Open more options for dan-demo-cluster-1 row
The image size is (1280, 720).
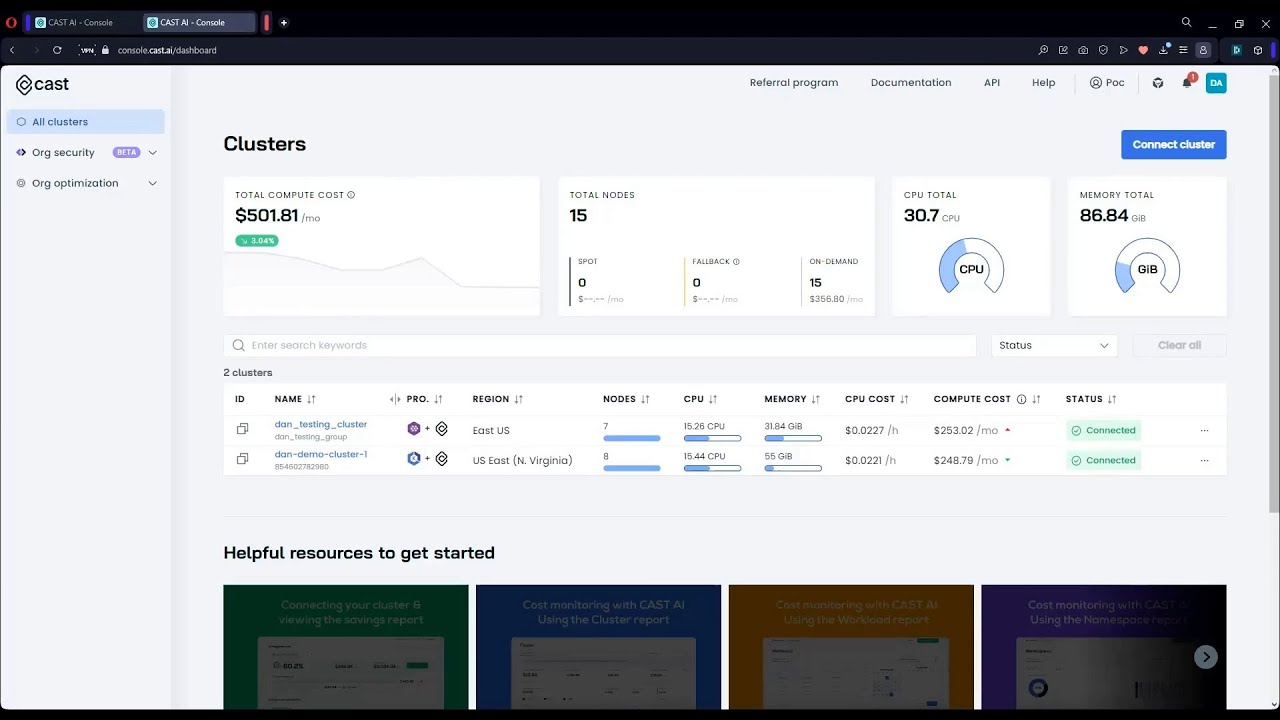[1204, 460]
